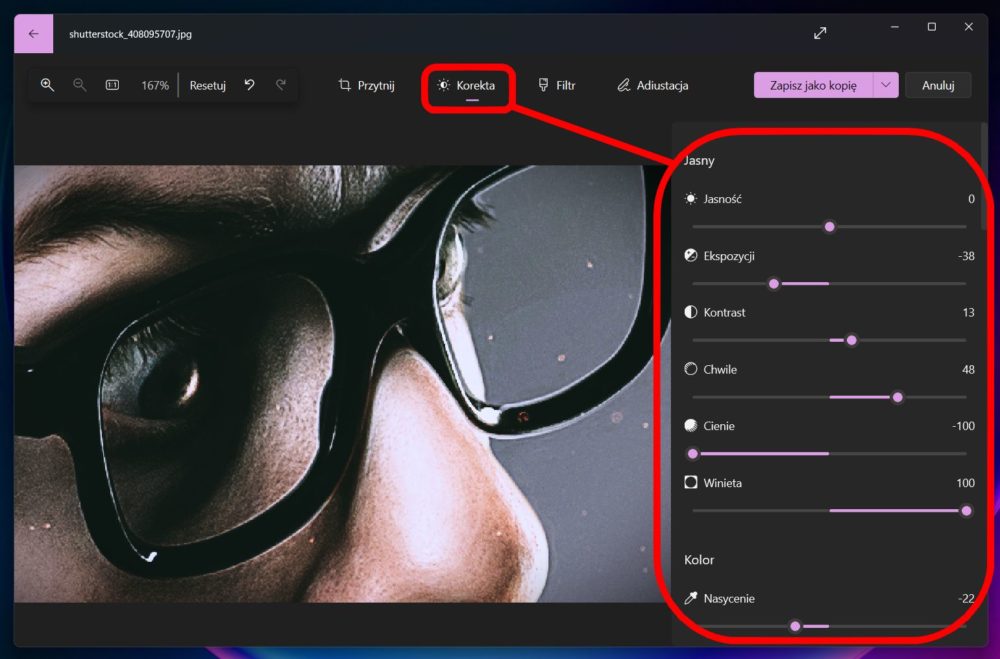Image resolution: width=1000 pixels, height=659 pixels.
Task: Show actual size with the 1:1 icon
Action: click(112, 85)
